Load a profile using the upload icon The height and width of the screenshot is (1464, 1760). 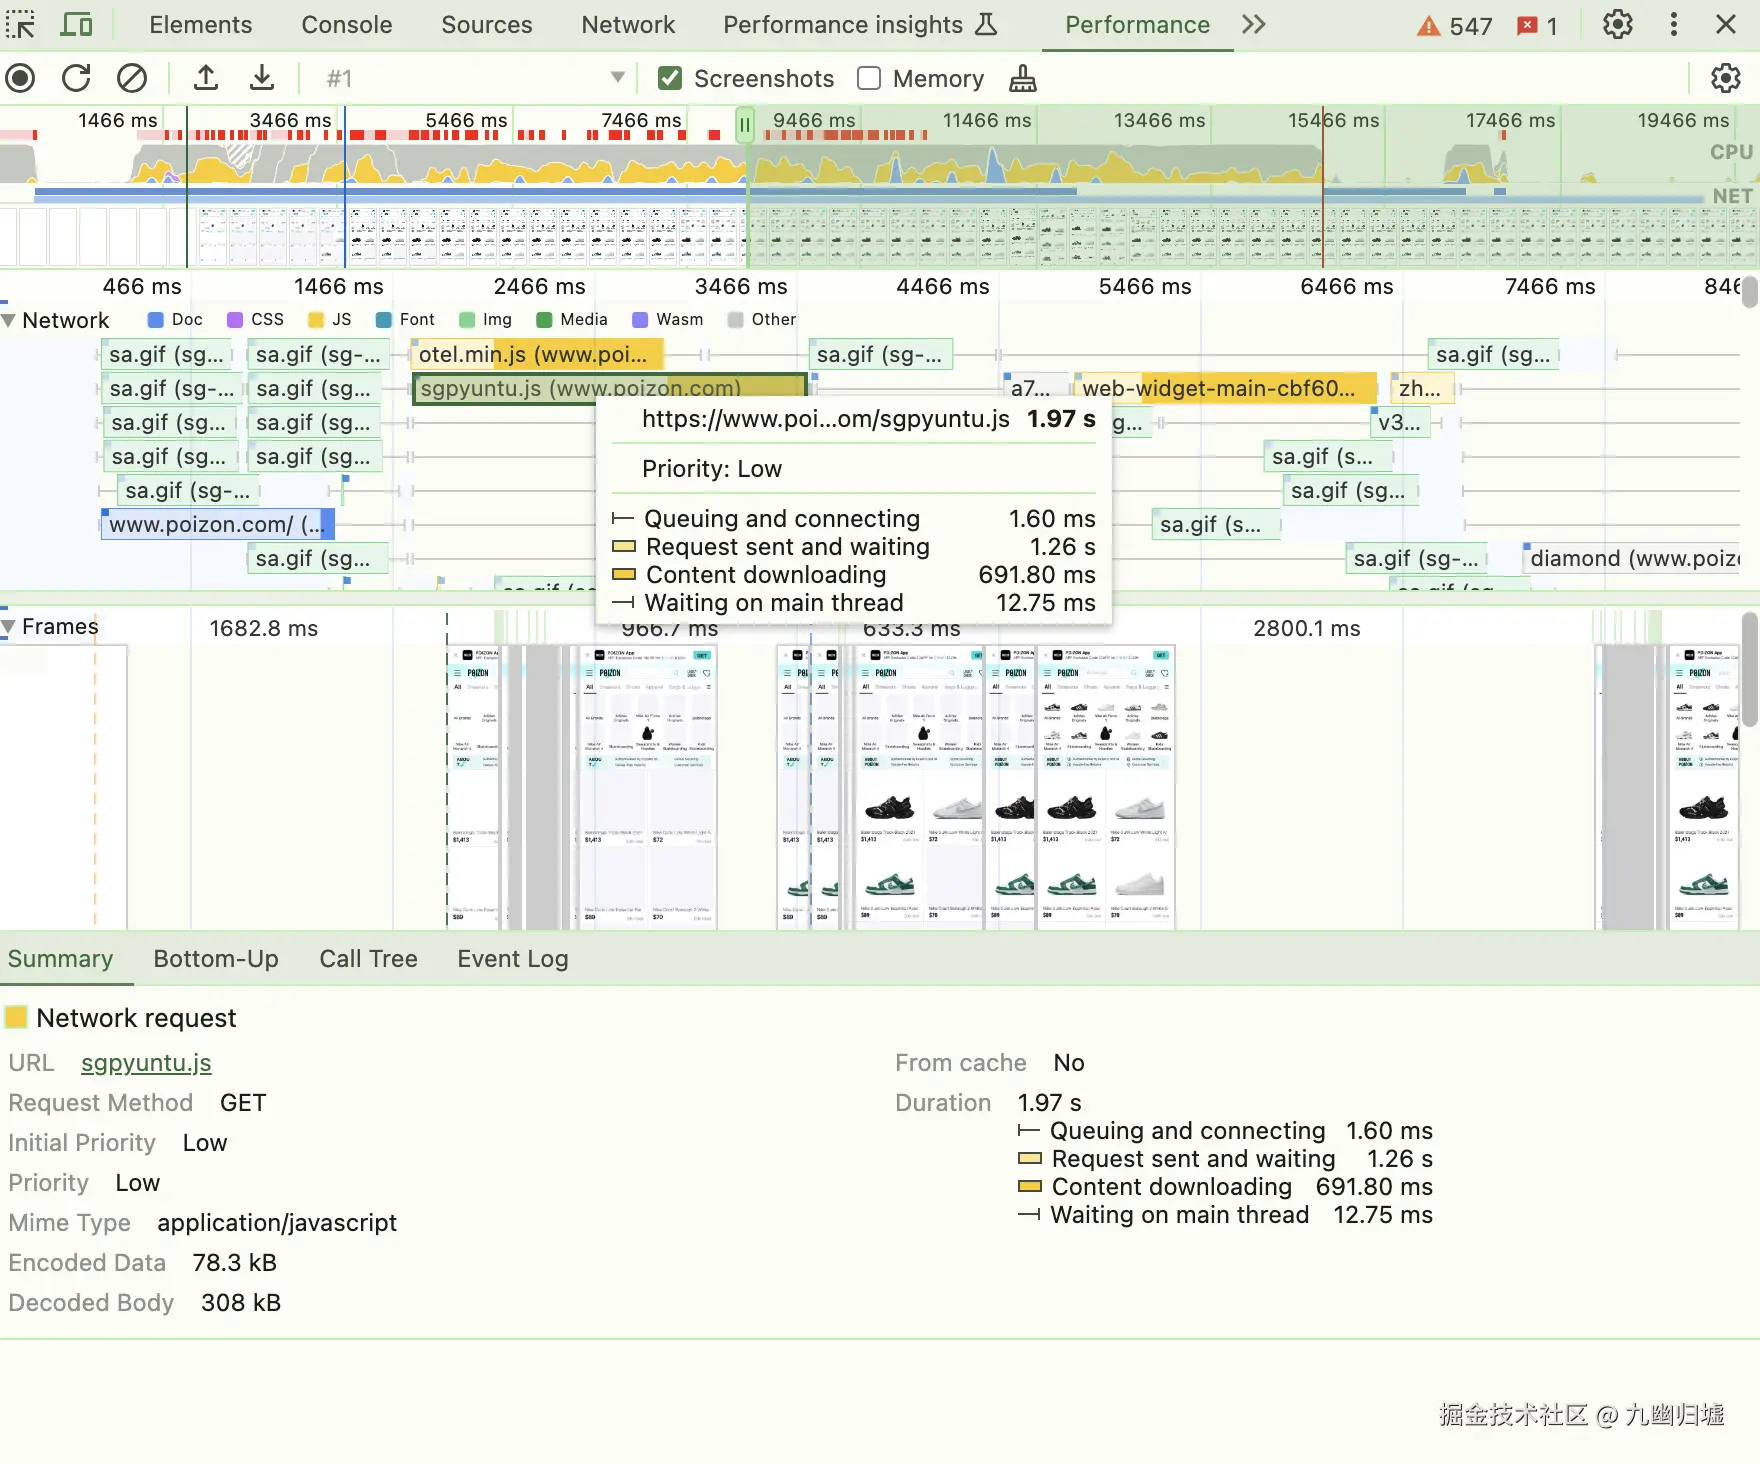pyautogui.click(x=206, y=78)
